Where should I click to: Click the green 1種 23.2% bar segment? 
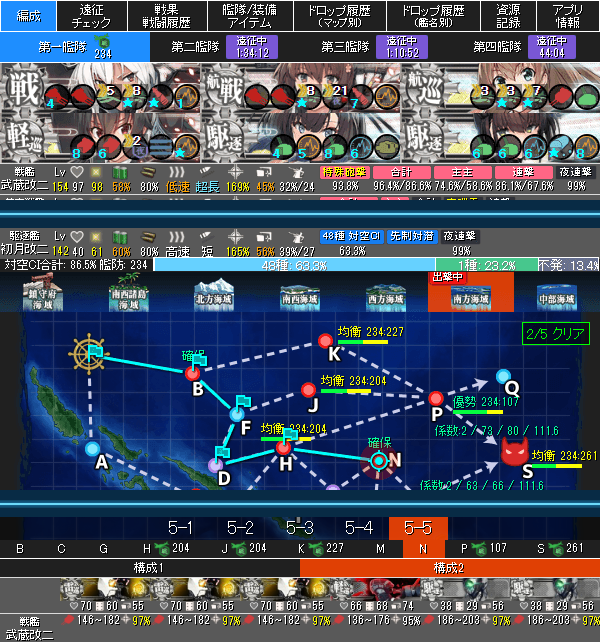[486, 265]
